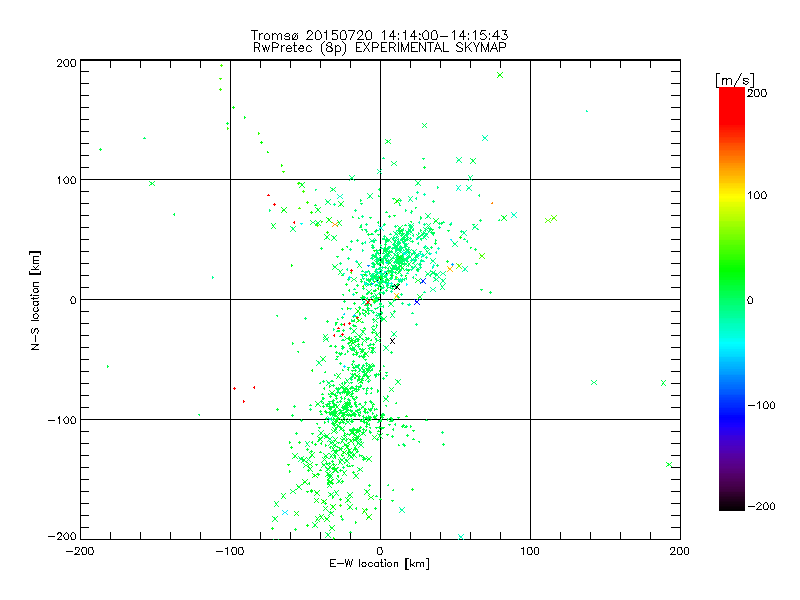Click the x-axis tick label '200' at right
Screen dimensions: 800x600
point(680,551)
